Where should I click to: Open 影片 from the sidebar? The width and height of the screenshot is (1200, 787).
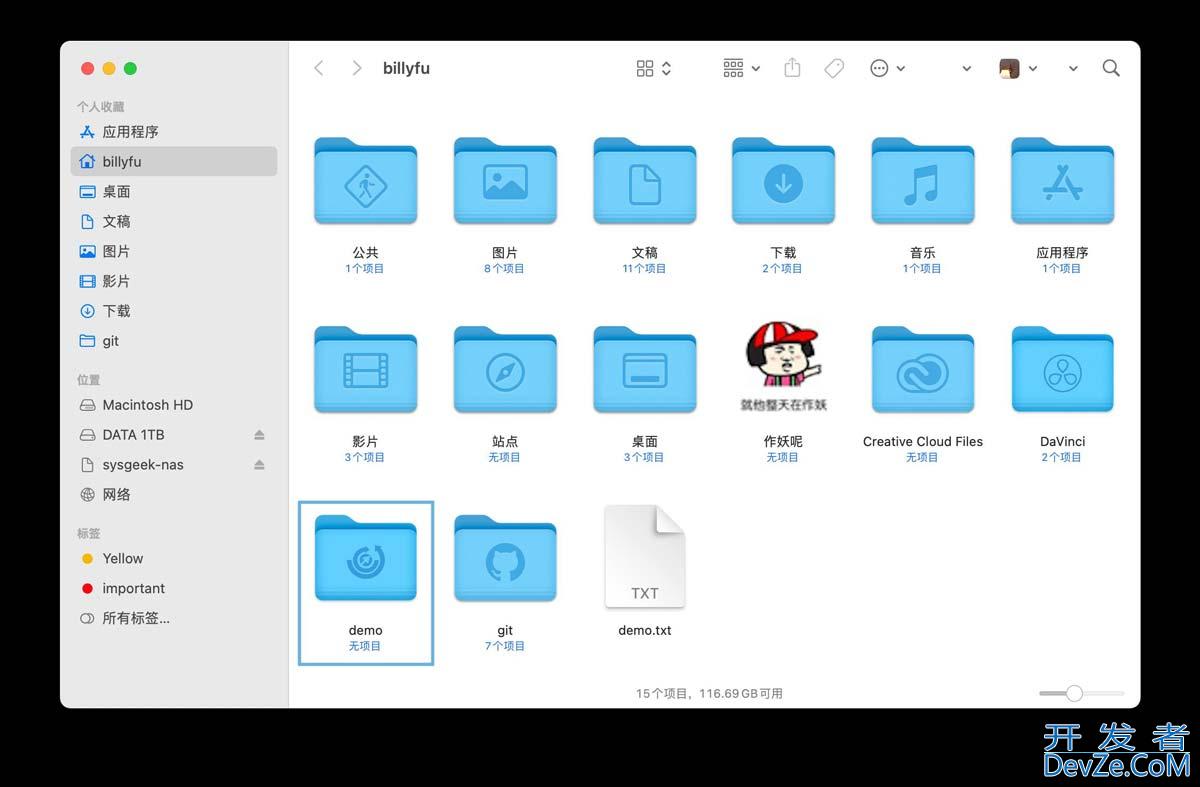174,282
